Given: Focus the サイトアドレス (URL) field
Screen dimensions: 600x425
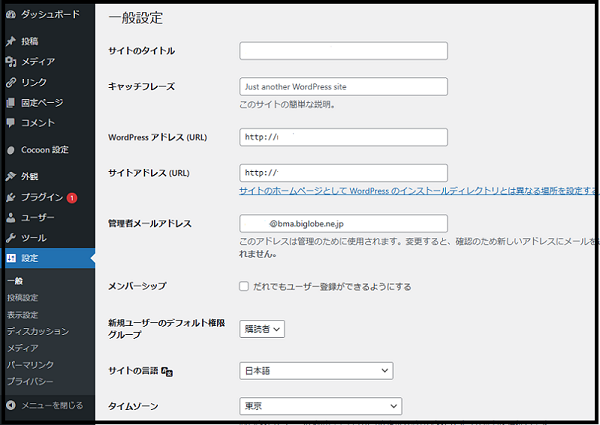Looking at the screenshot, I should 344,173.
